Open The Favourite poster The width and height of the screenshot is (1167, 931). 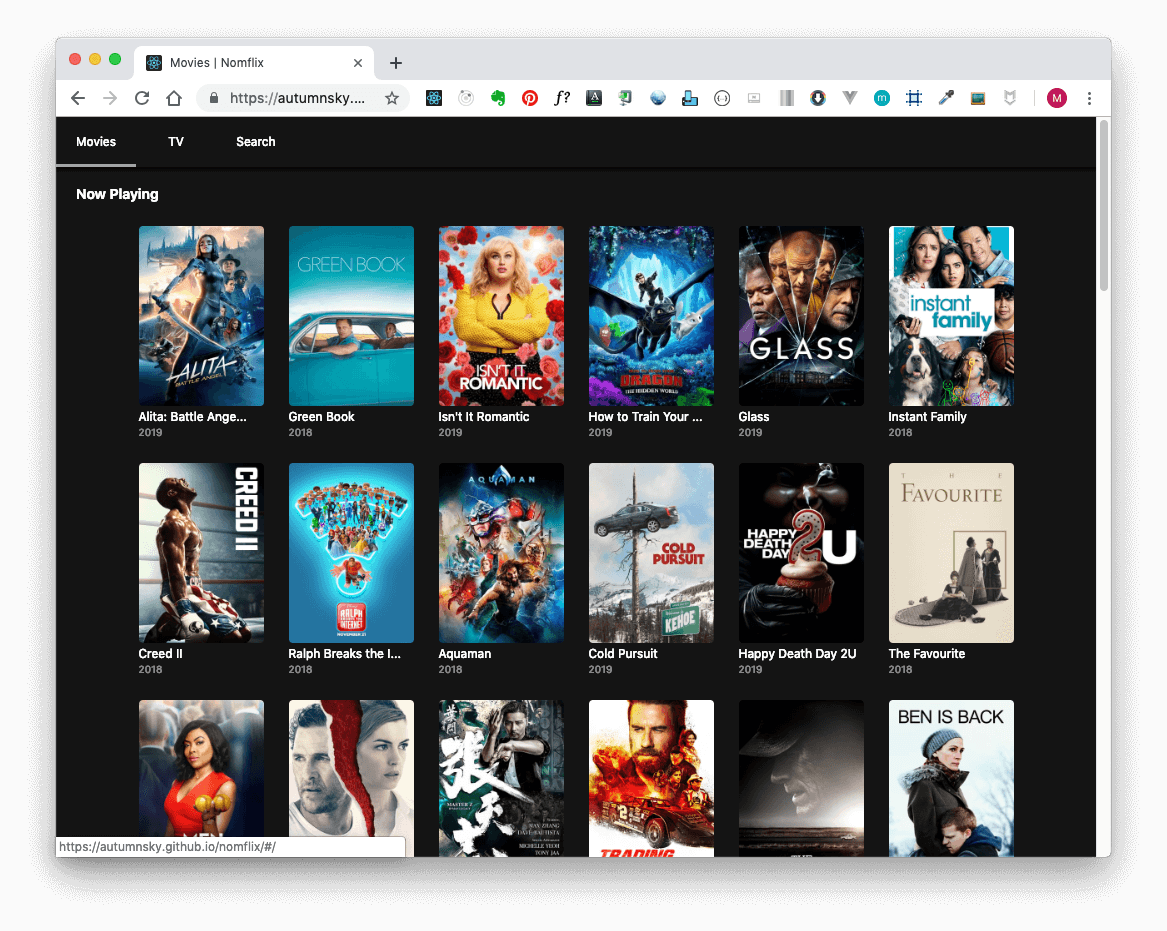pyautogui.click(x=951, y=553)
